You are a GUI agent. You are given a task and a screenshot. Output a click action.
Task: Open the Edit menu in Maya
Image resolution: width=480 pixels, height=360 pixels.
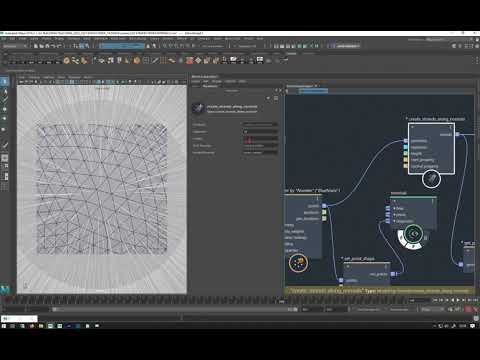(x=12, y=39)
